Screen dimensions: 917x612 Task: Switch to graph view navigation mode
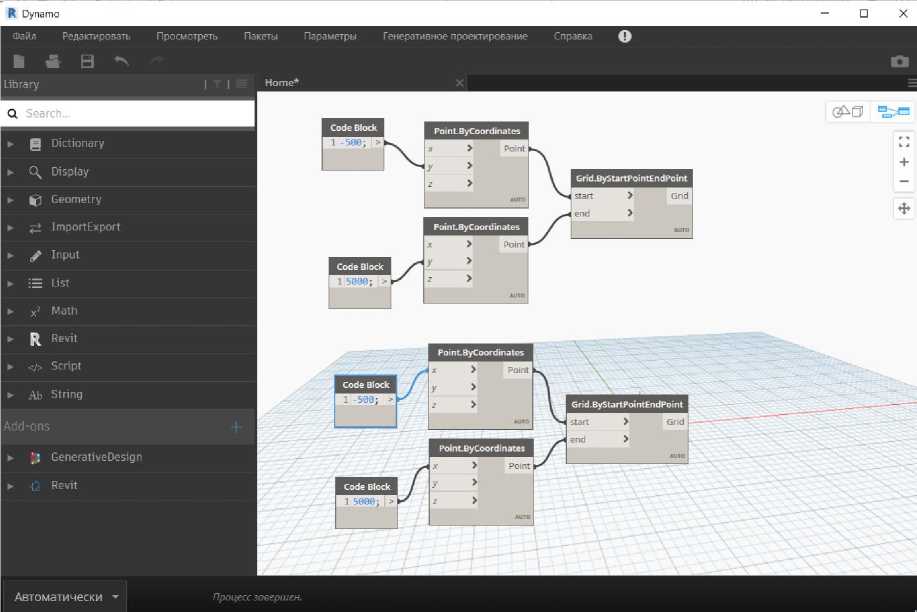coord(893,111)
